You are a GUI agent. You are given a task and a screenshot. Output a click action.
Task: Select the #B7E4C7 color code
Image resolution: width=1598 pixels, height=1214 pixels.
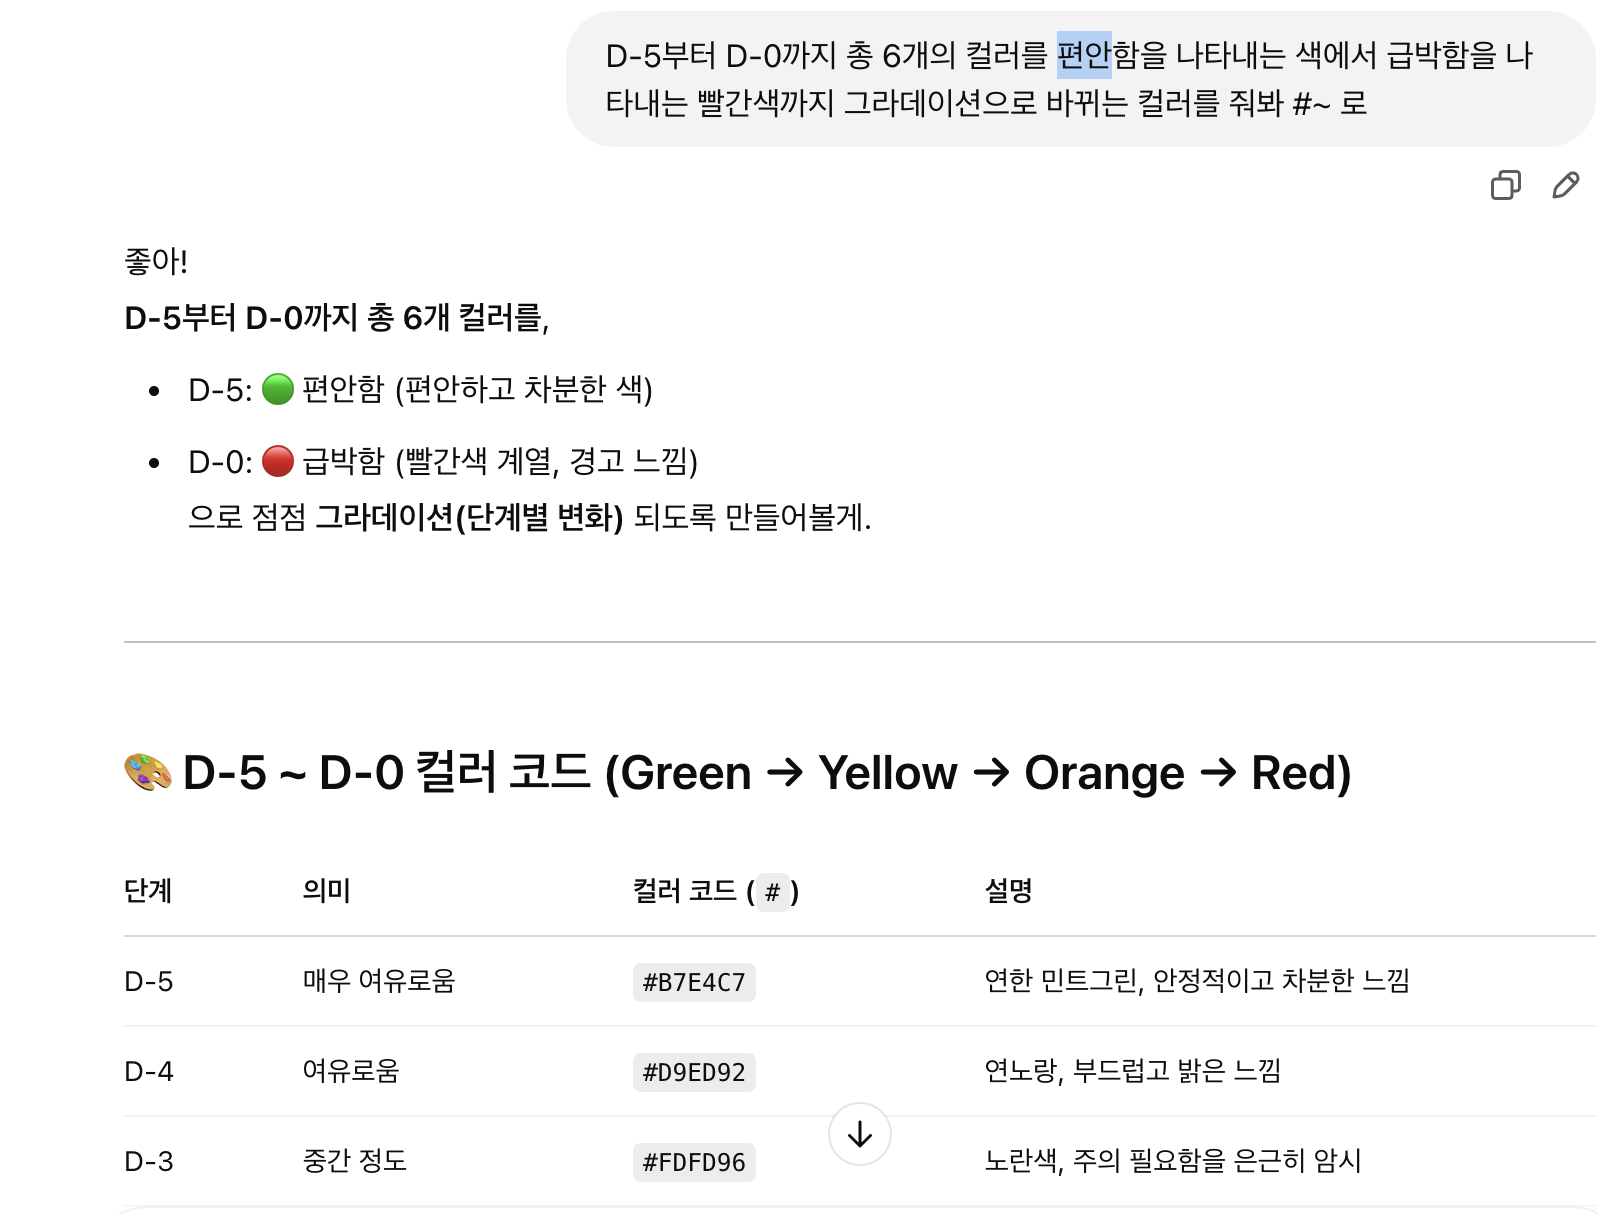coord(694,982)
